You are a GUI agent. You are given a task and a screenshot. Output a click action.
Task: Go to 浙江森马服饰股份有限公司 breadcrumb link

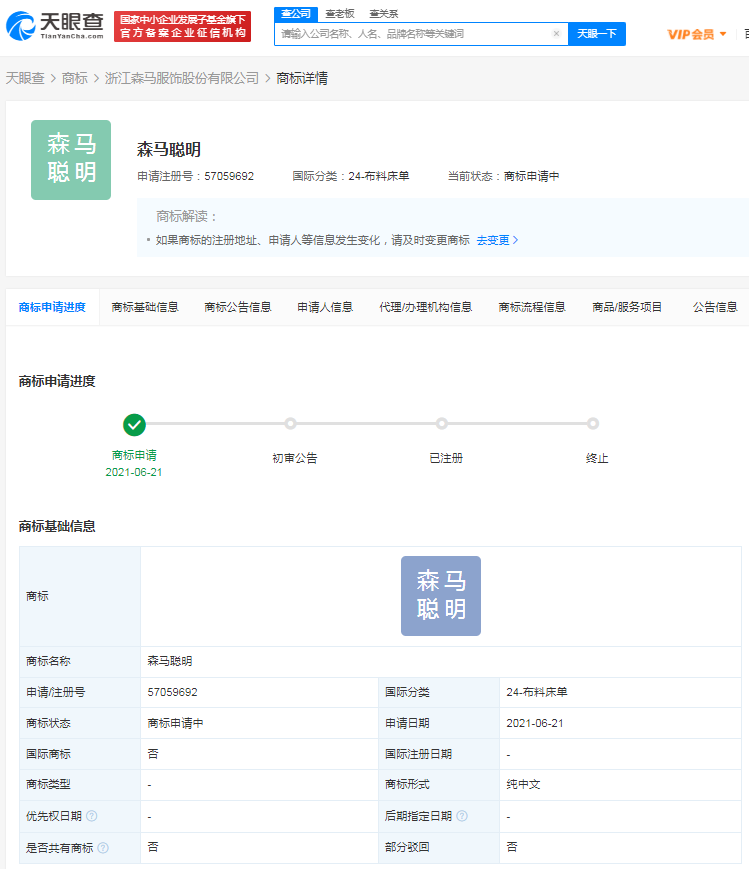[x=182, y=78]
